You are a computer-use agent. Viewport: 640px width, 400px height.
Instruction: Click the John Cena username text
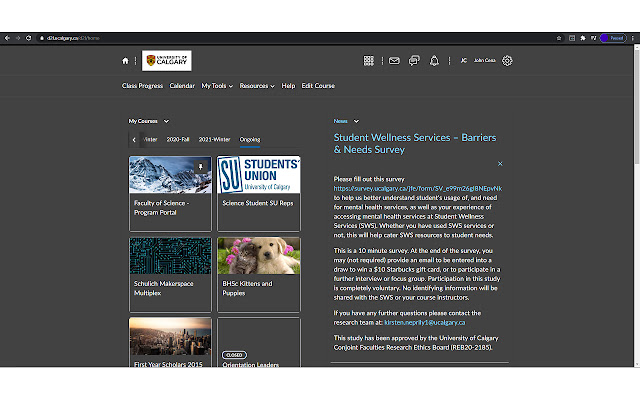pyautogui.click(x=484, y=60)
